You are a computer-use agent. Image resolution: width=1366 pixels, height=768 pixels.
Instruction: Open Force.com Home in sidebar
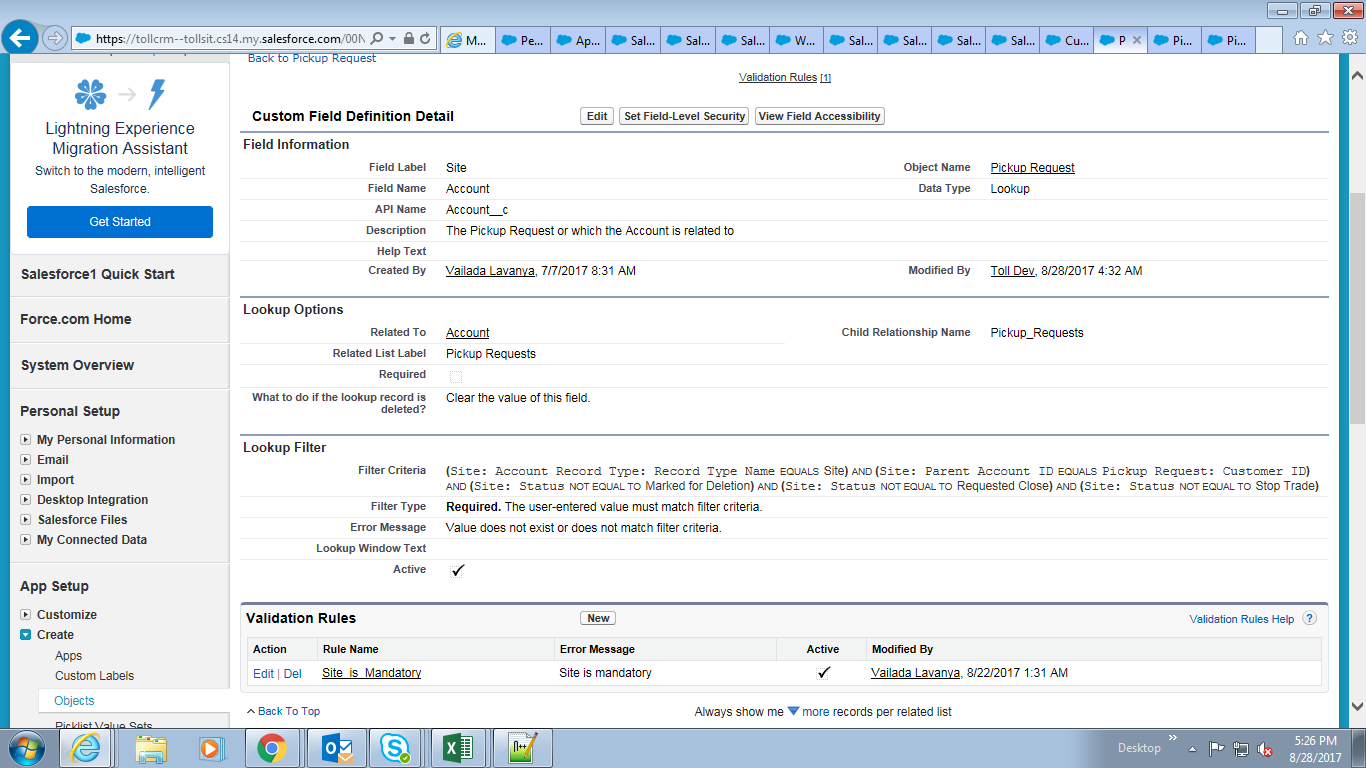coord(76,319)
